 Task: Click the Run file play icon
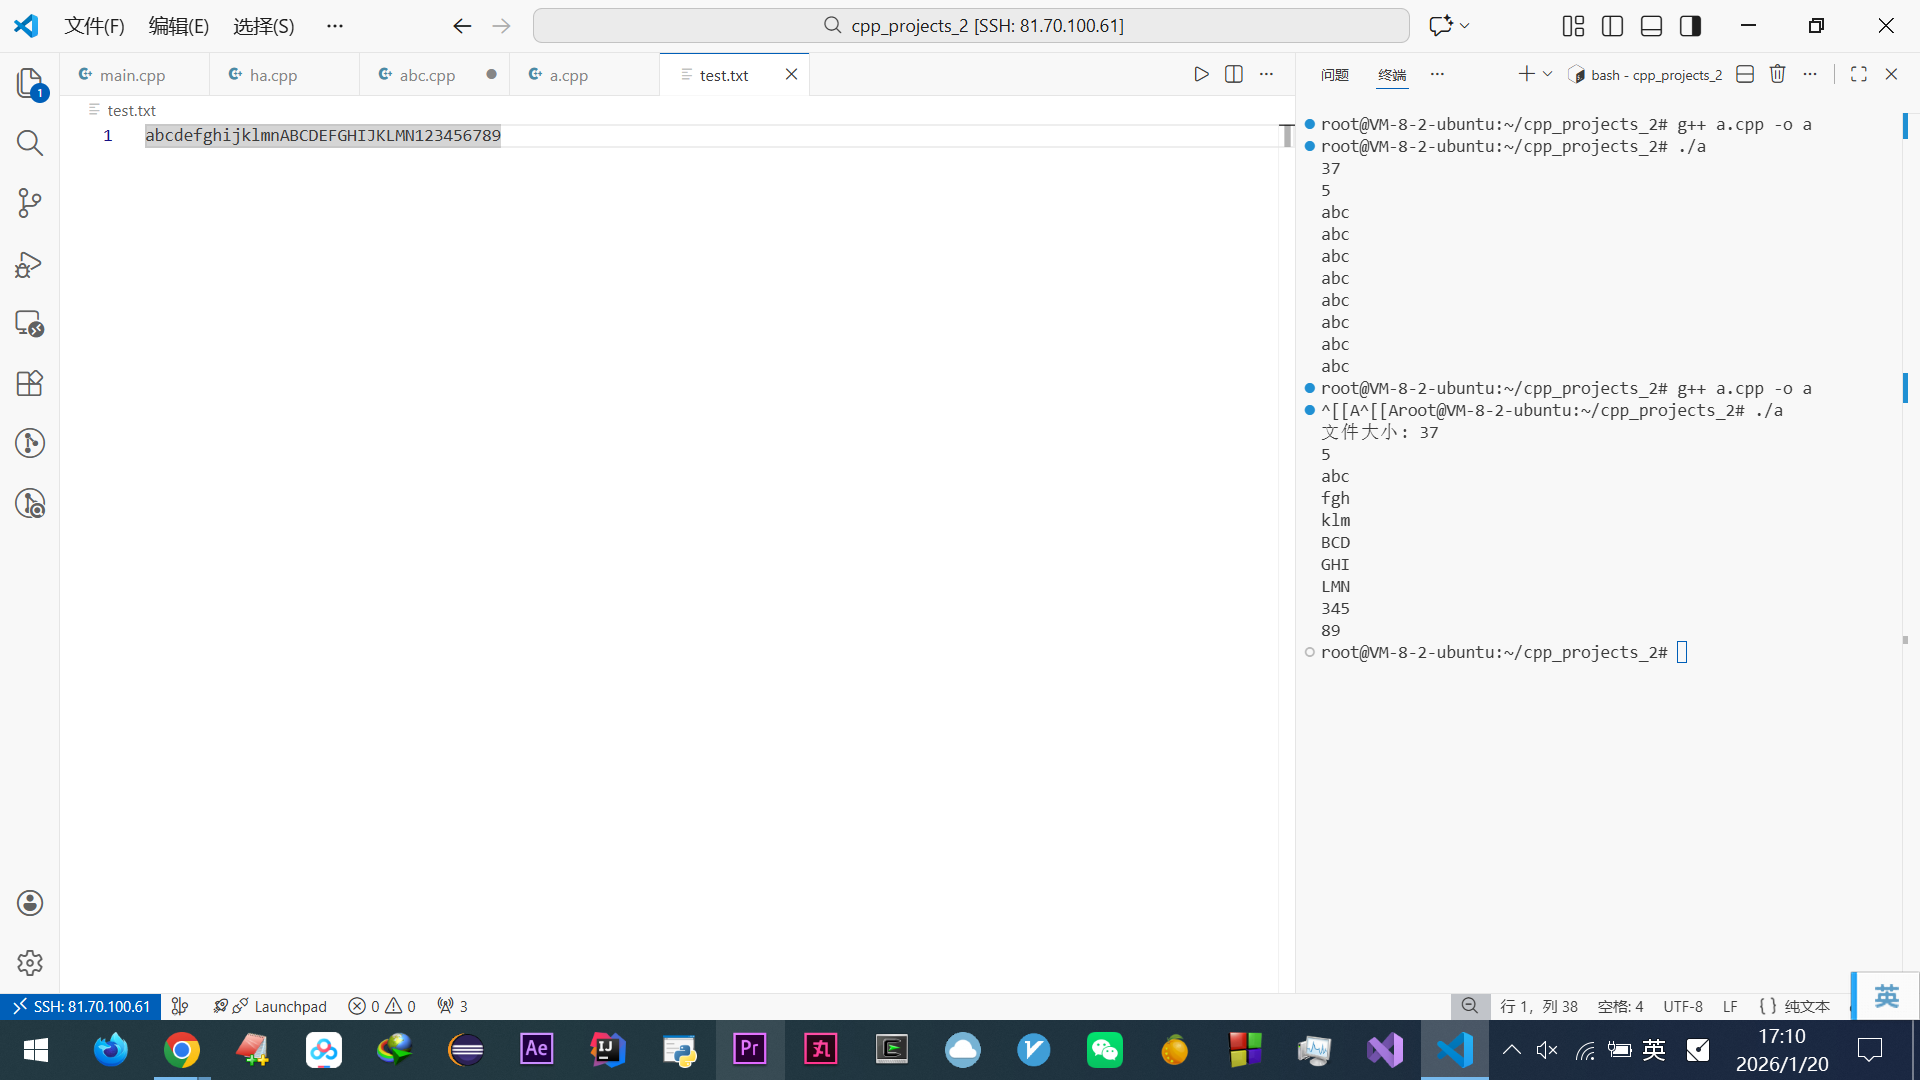[1201, 74]
